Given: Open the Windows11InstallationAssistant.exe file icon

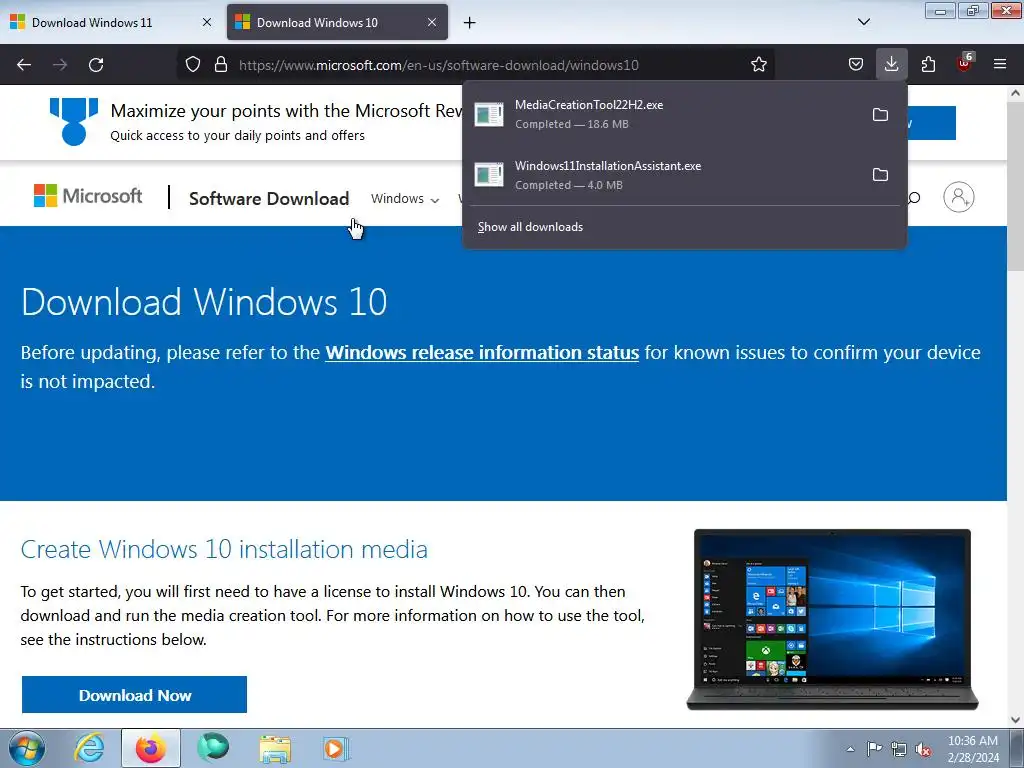Looking at the screenshot, I should (488, 174).
